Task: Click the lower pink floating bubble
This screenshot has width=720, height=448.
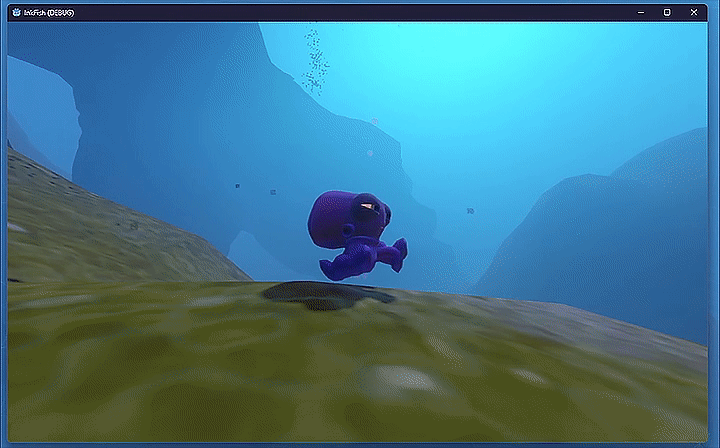Action: pyautogui.click(x=368, y=153)
